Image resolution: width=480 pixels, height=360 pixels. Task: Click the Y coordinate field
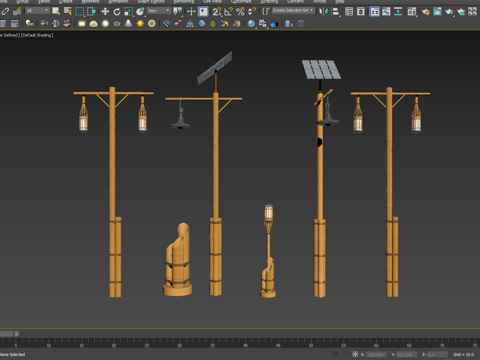pyautogui.click(x=407, y=354)
